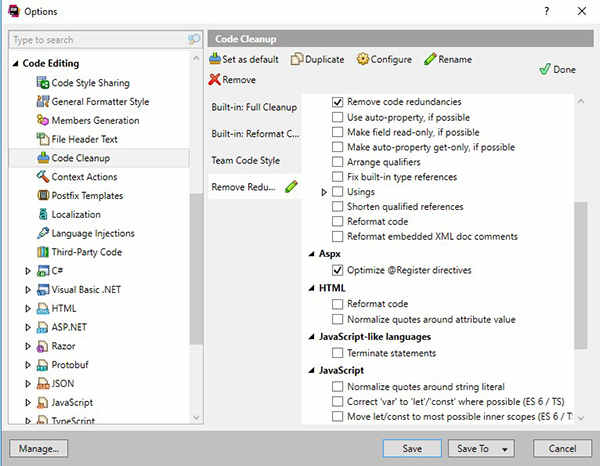
Task: Click the Visual Basic .NET icon
Action: tap(43, 289)
